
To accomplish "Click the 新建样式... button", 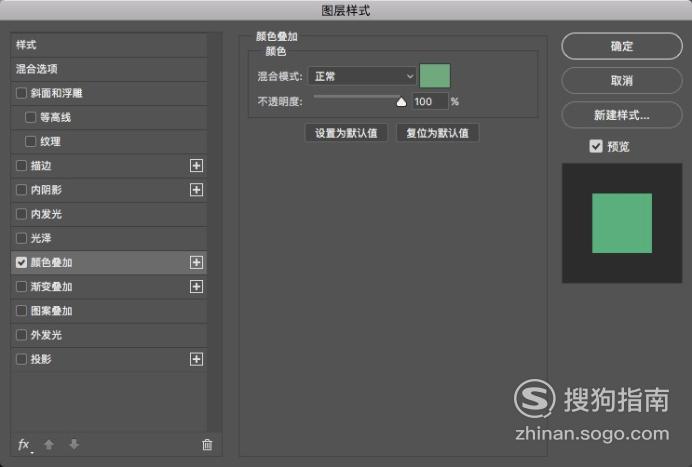I will point(622,115).
